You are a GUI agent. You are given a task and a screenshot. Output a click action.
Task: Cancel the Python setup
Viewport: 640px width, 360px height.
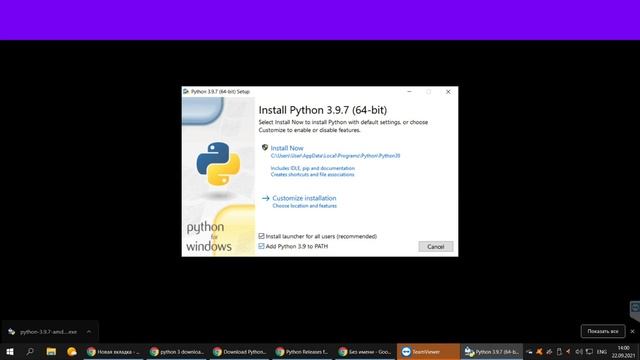click(436, 247)
